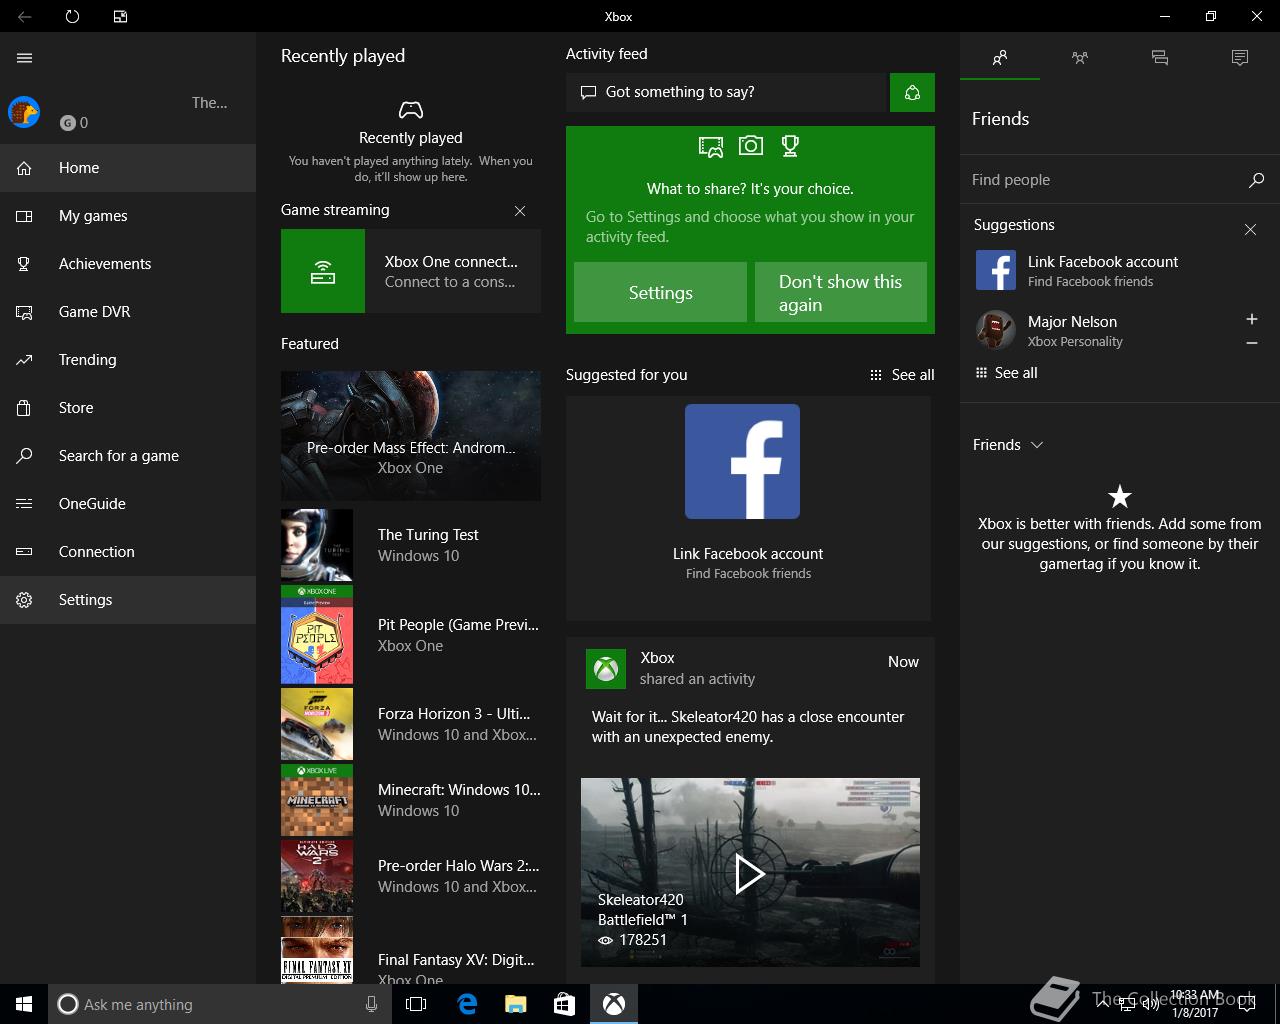Open Minecraft Windows 10 thumbnail
This screenshot has width=1280, height=1024.
coord(317,800)
